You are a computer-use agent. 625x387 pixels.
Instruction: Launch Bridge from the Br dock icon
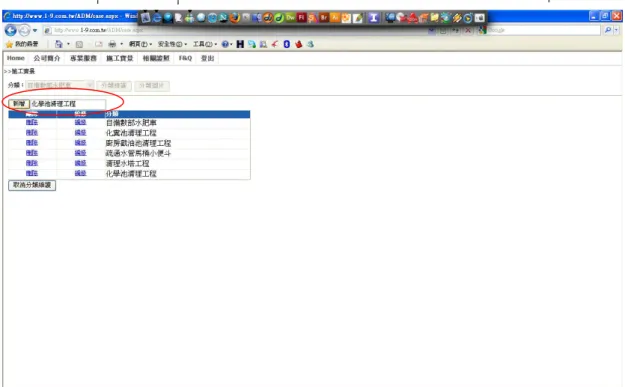tap(324, 18)
